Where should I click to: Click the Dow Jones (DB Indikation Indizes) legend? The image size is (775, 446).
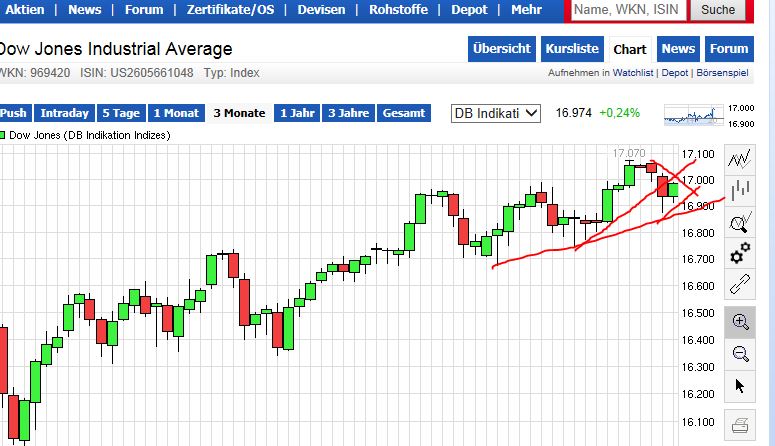pyautogui.click(x=89, y=135)
